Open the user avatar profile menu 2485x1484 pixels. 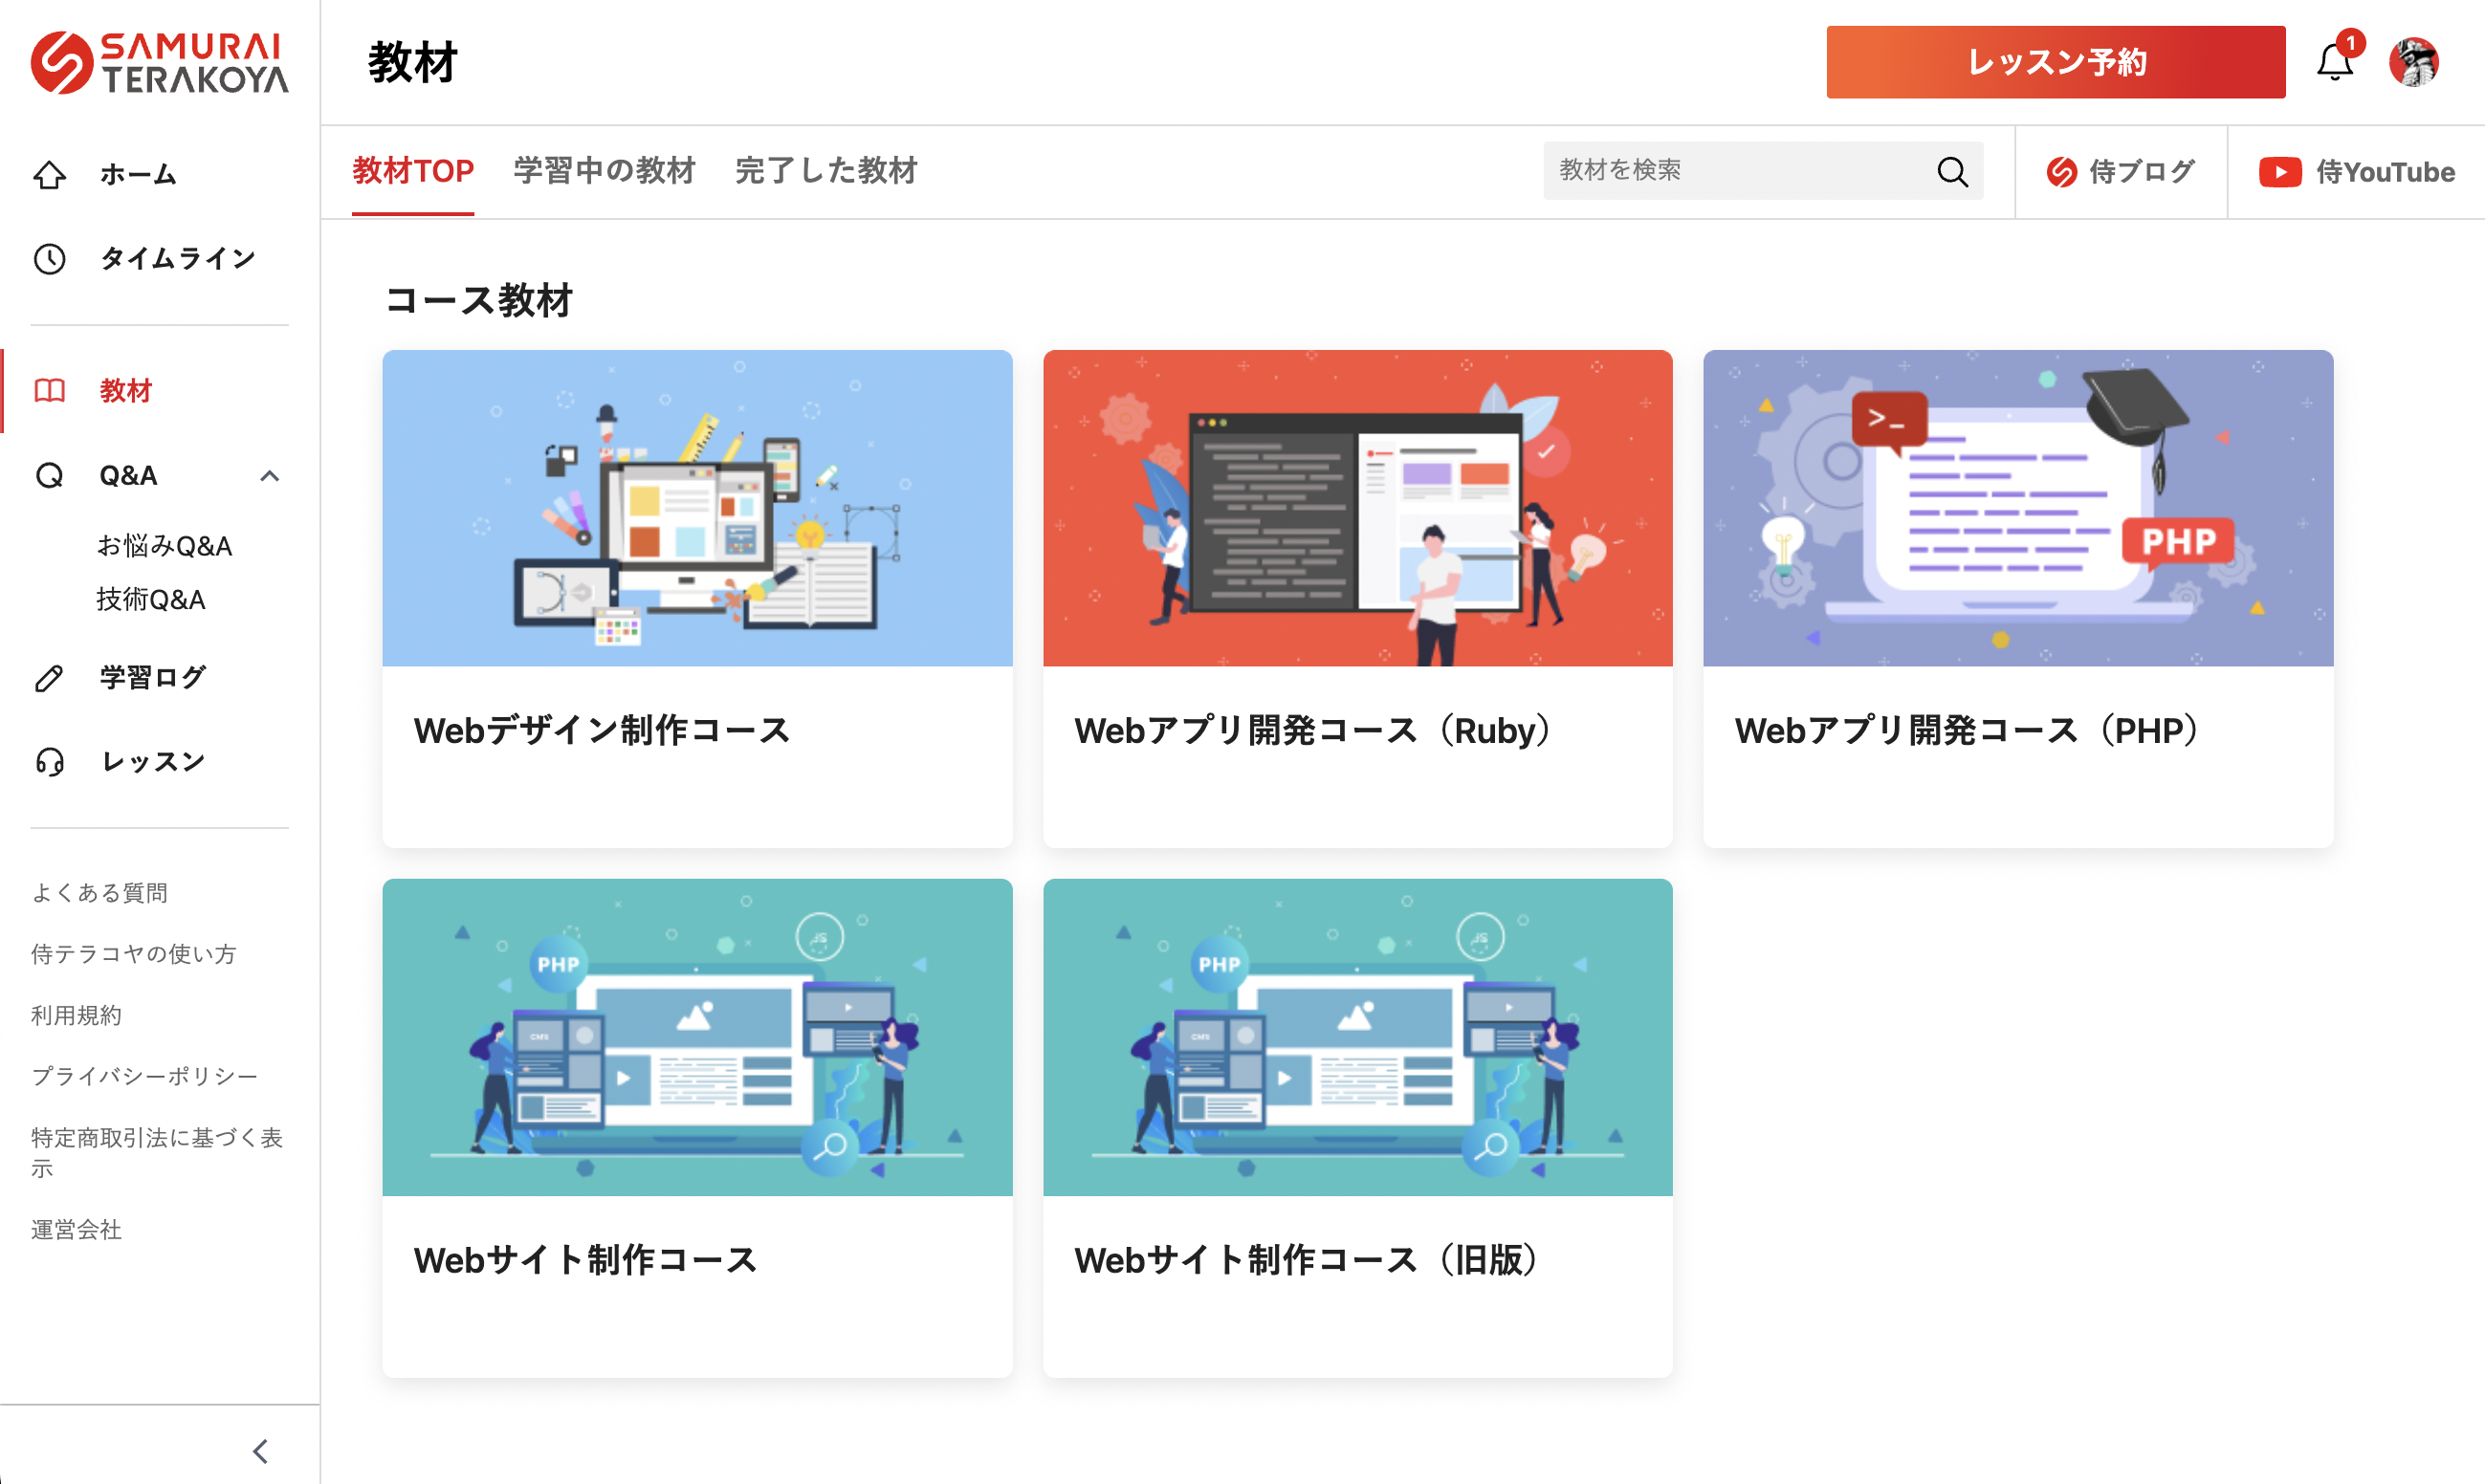[x=2413, y=63]
